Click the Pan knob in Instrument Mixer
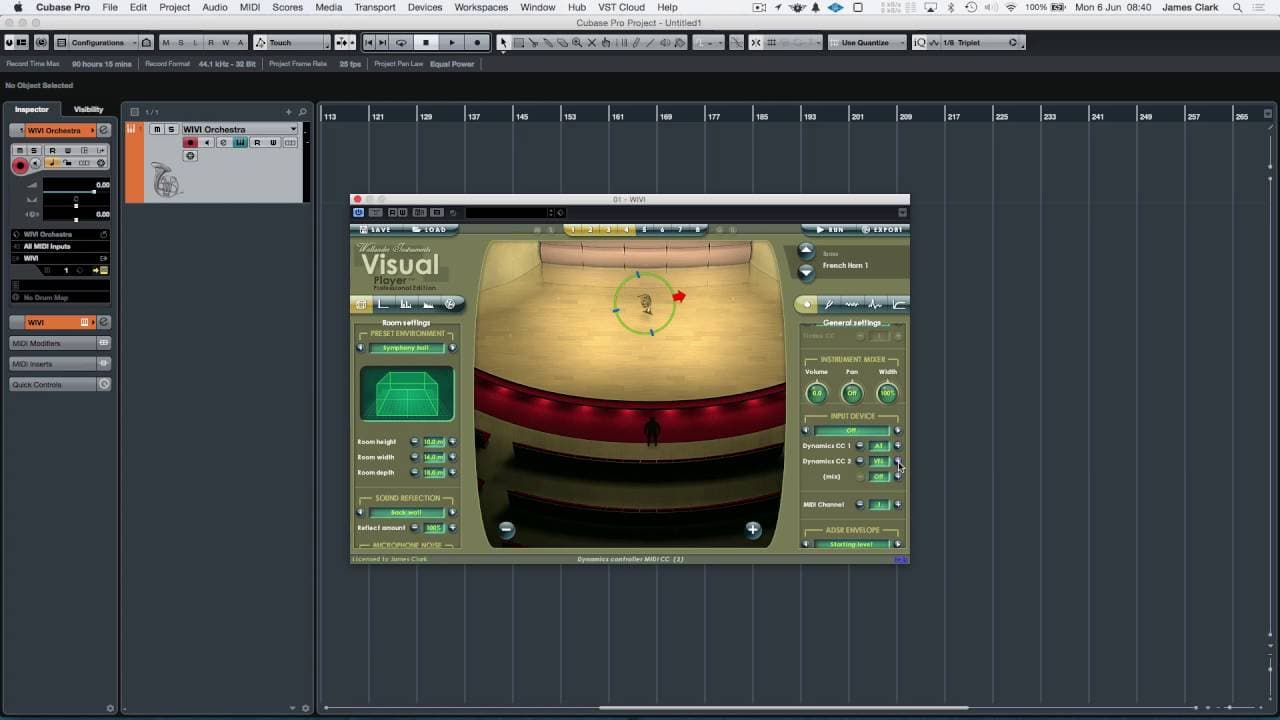Viewport: 1280px width, 720px height. click(x=851, y=393)
